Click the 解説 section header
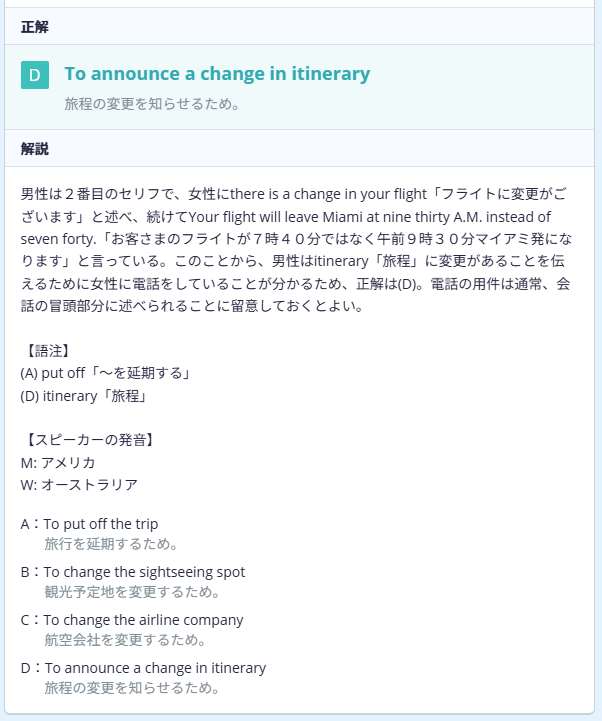 pyautogui.click(x=35, y=149)
